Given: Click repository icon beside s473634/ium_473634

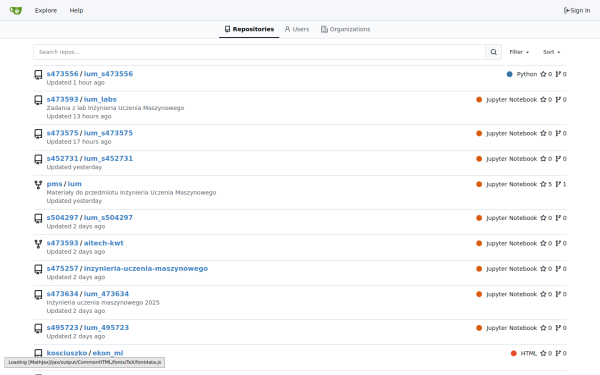Looking at the screenshot, I should click(x=38, y=295).
